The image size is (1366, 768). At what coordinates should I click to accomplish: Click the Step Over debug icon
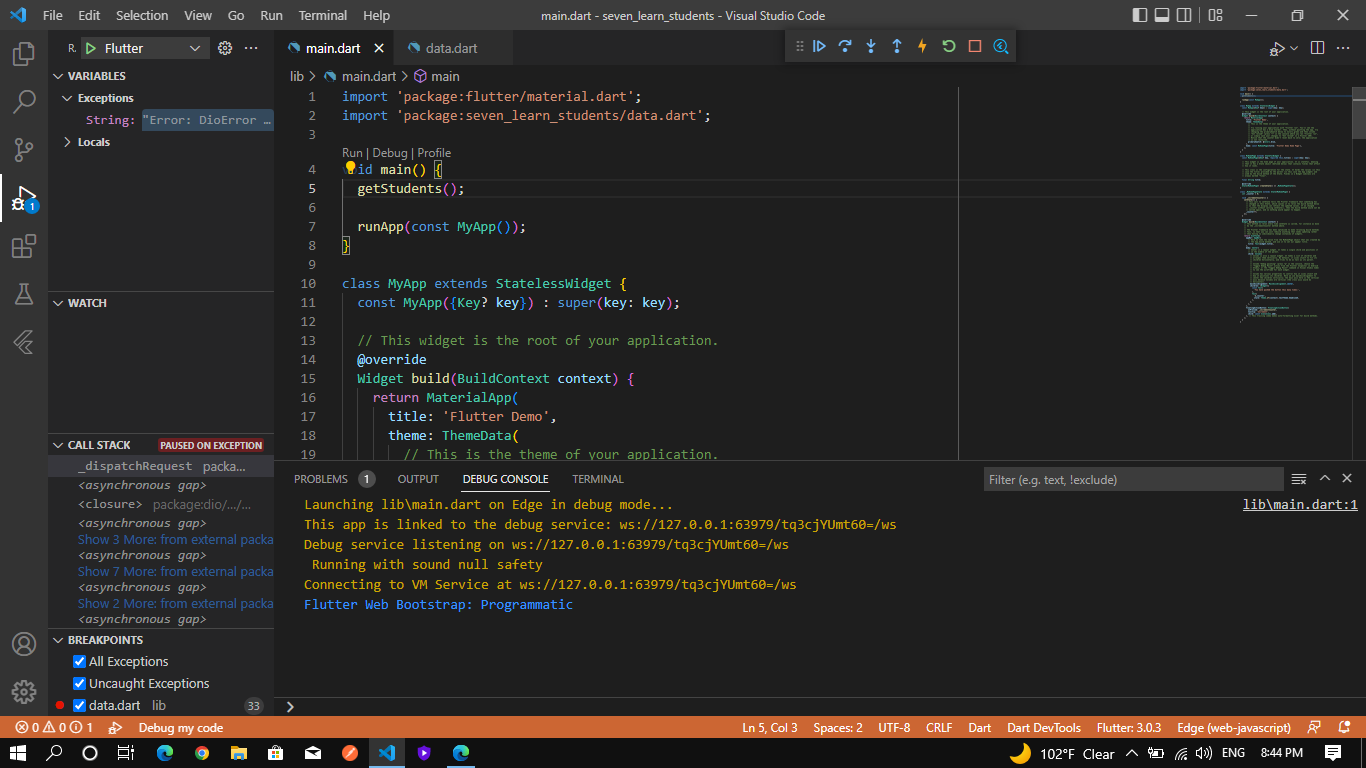tap(845, 47)
